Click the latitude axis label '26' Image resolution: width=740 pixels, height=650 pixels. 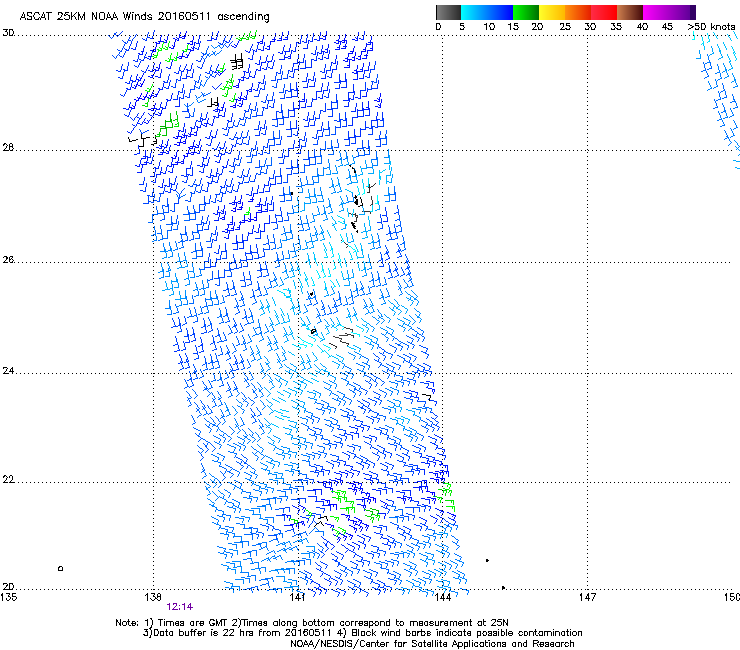8,259
